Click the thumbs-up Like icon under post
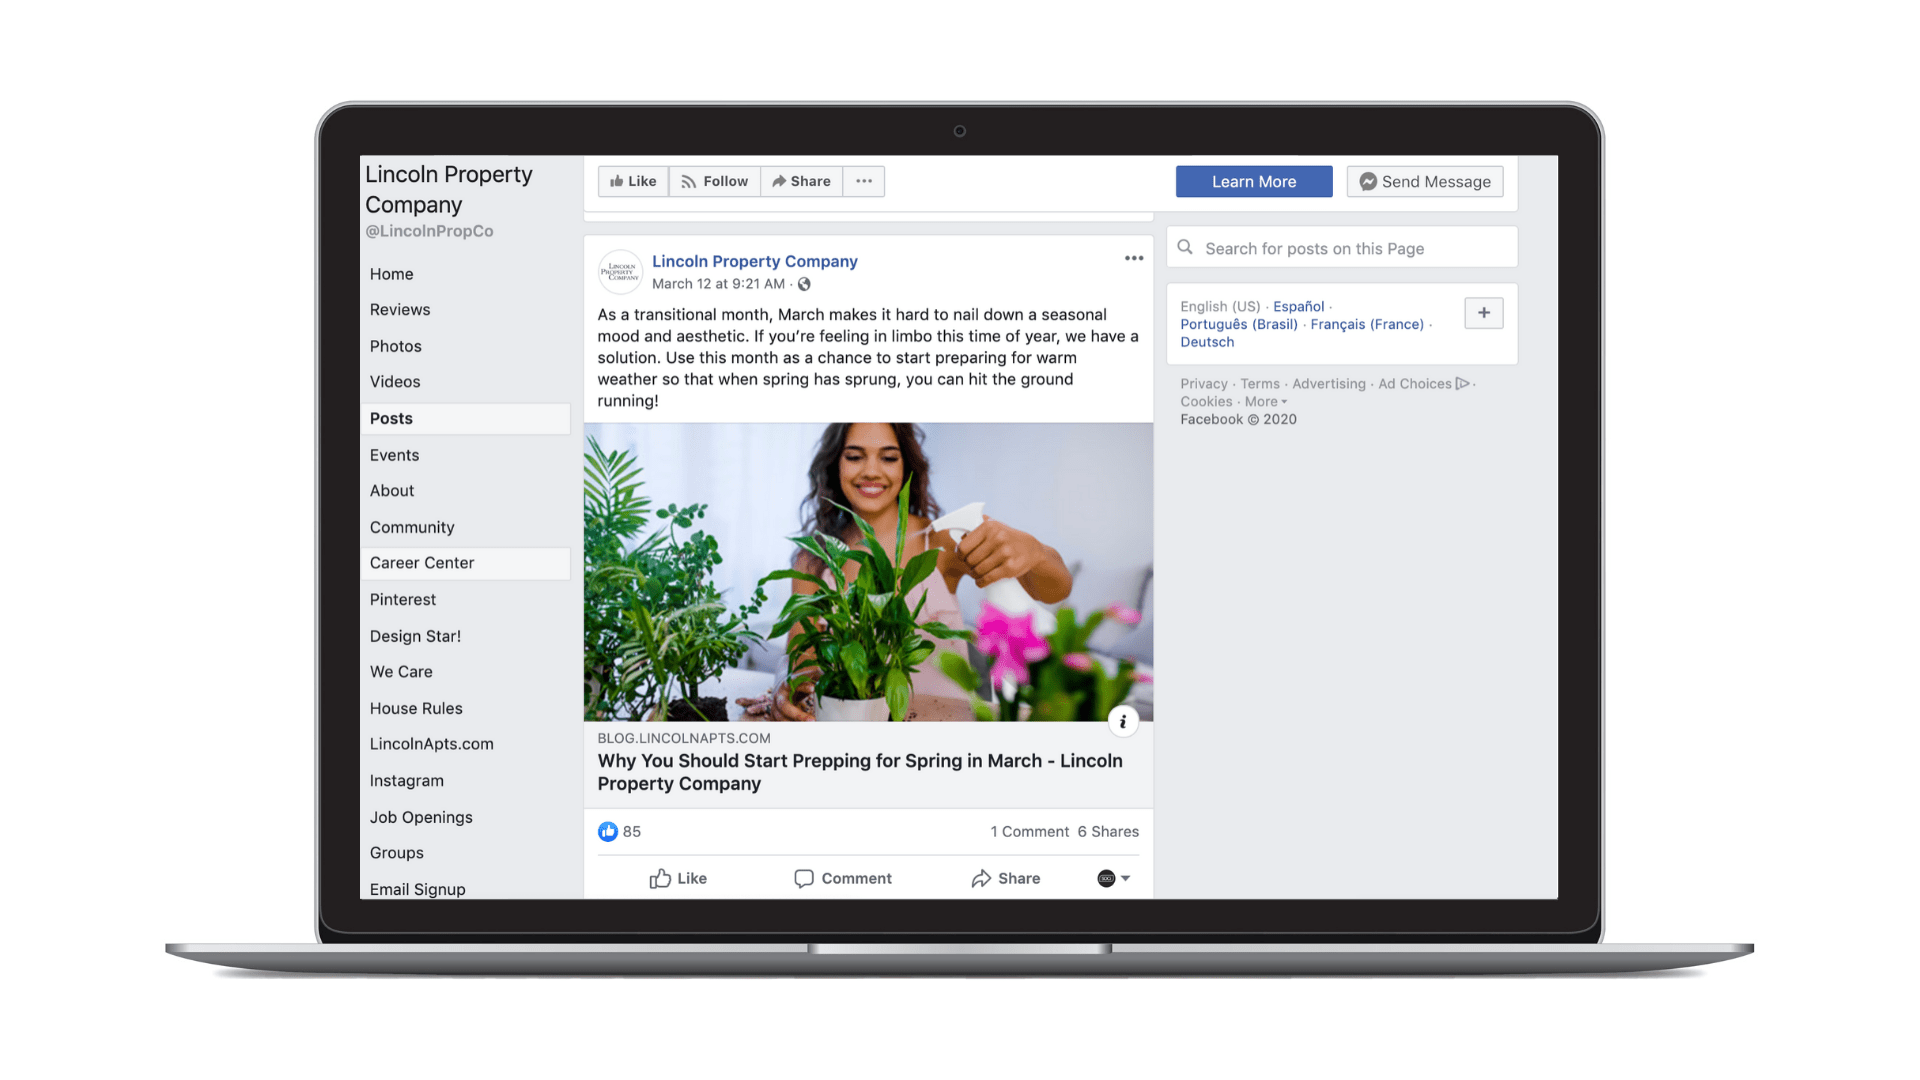 pos(660,878)
